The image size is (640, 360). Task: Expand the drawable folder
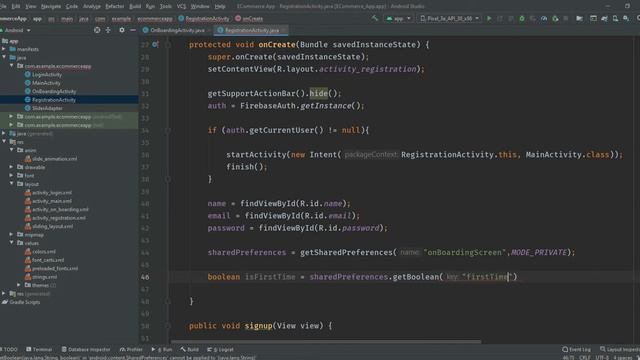click(11, 167)
